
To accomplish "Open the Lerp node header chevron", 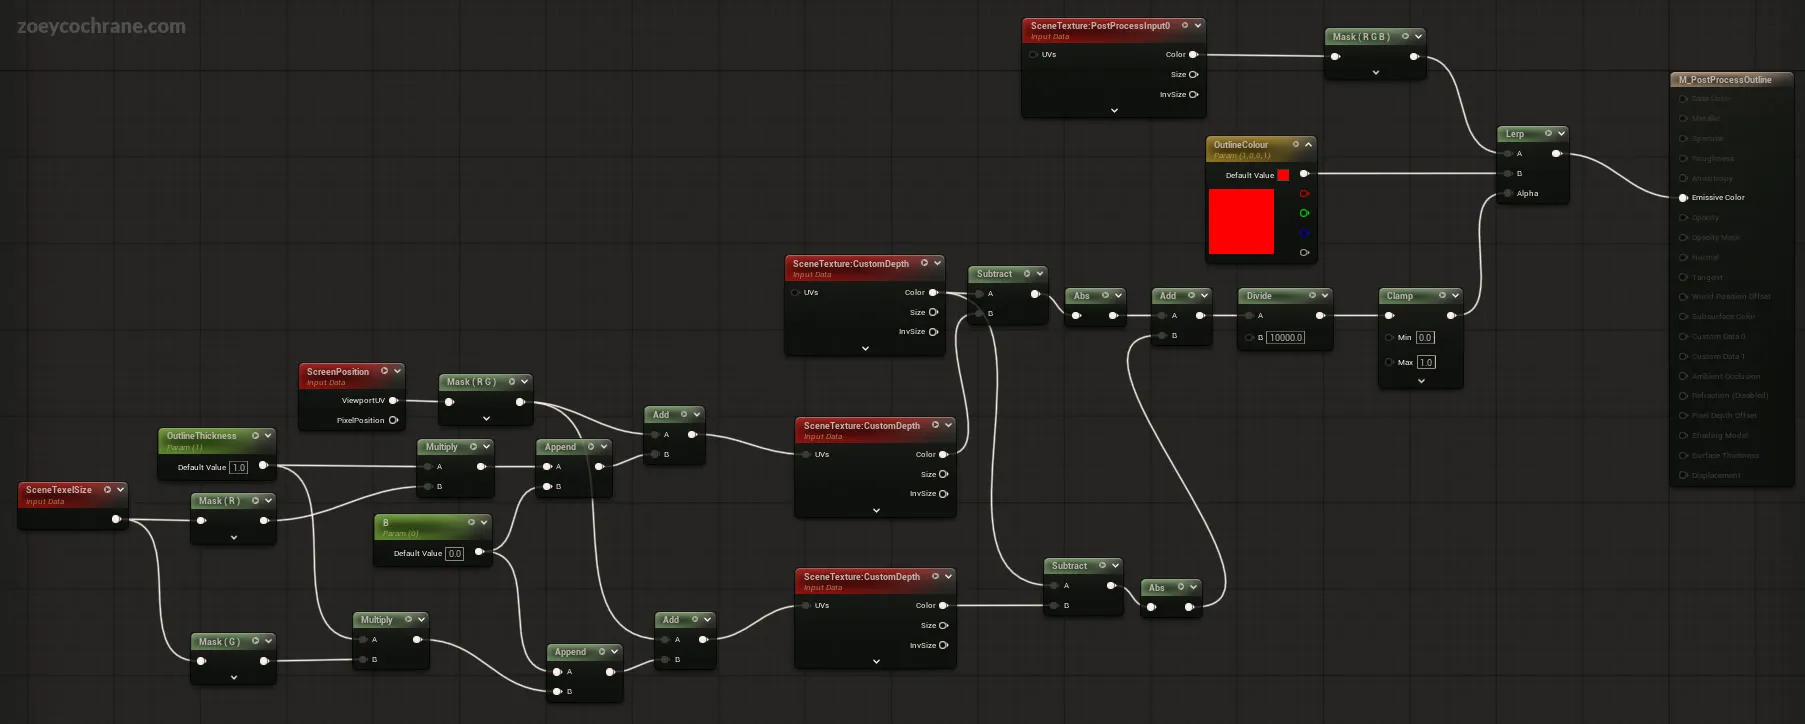I will pyautogui.click(x=1561, y=133).
